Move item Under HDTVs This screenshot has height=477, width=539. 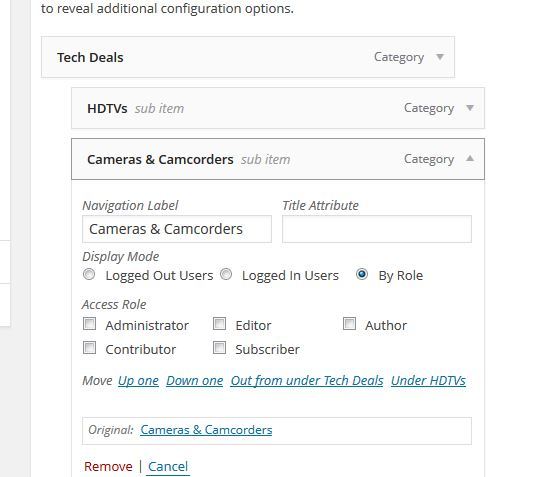click(x=428, y=381)
